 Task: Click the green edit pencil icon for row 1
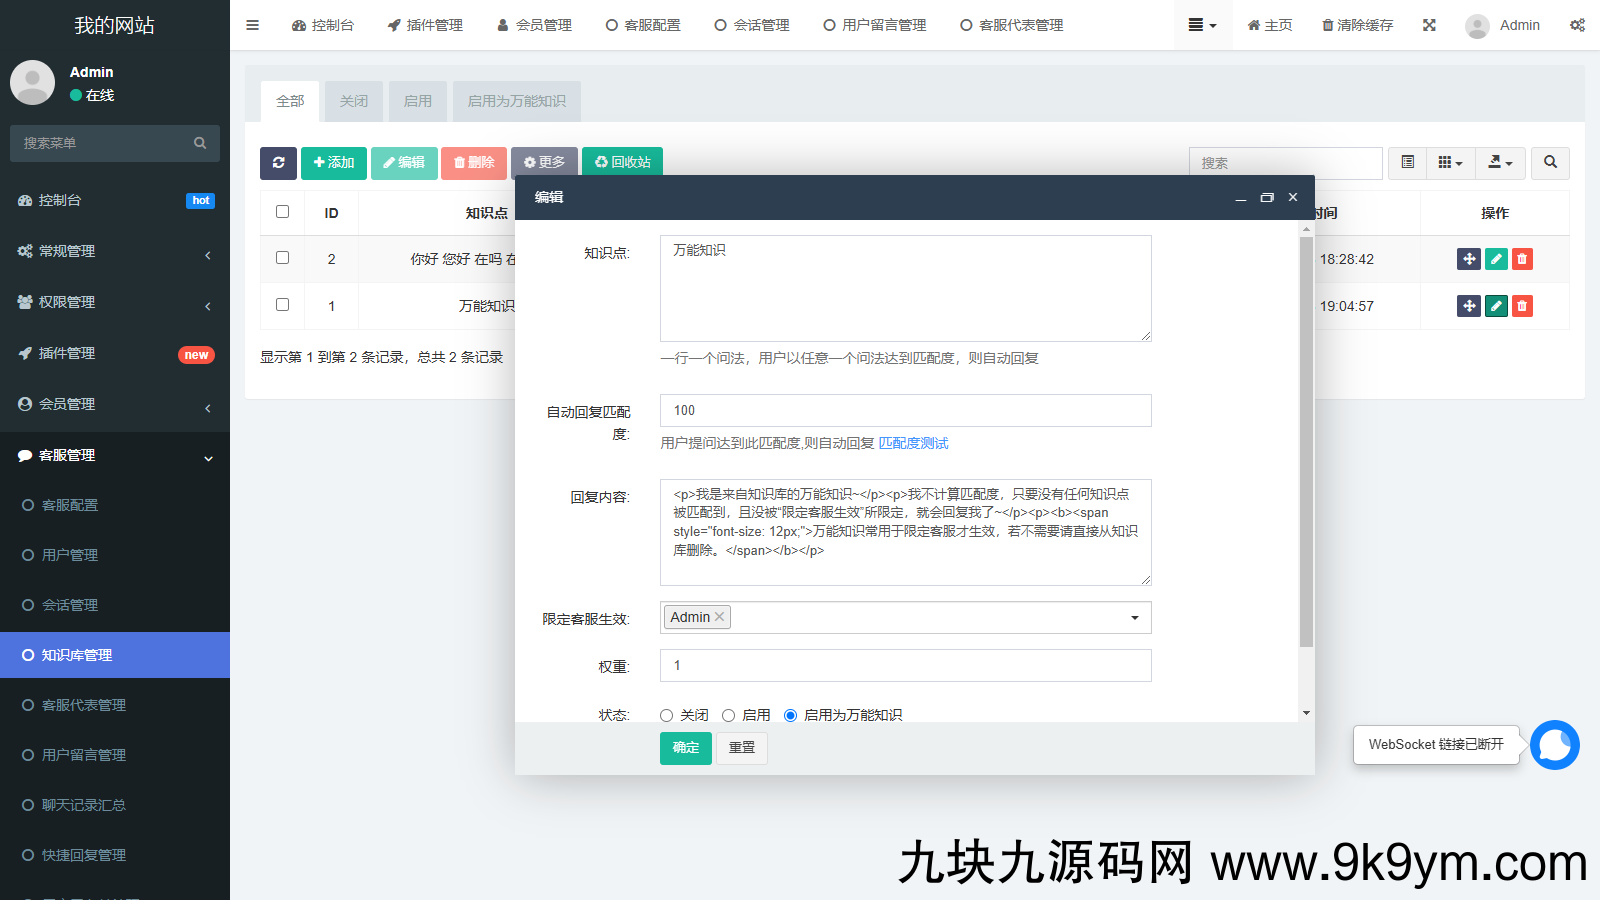click(x=1496, y=306)
